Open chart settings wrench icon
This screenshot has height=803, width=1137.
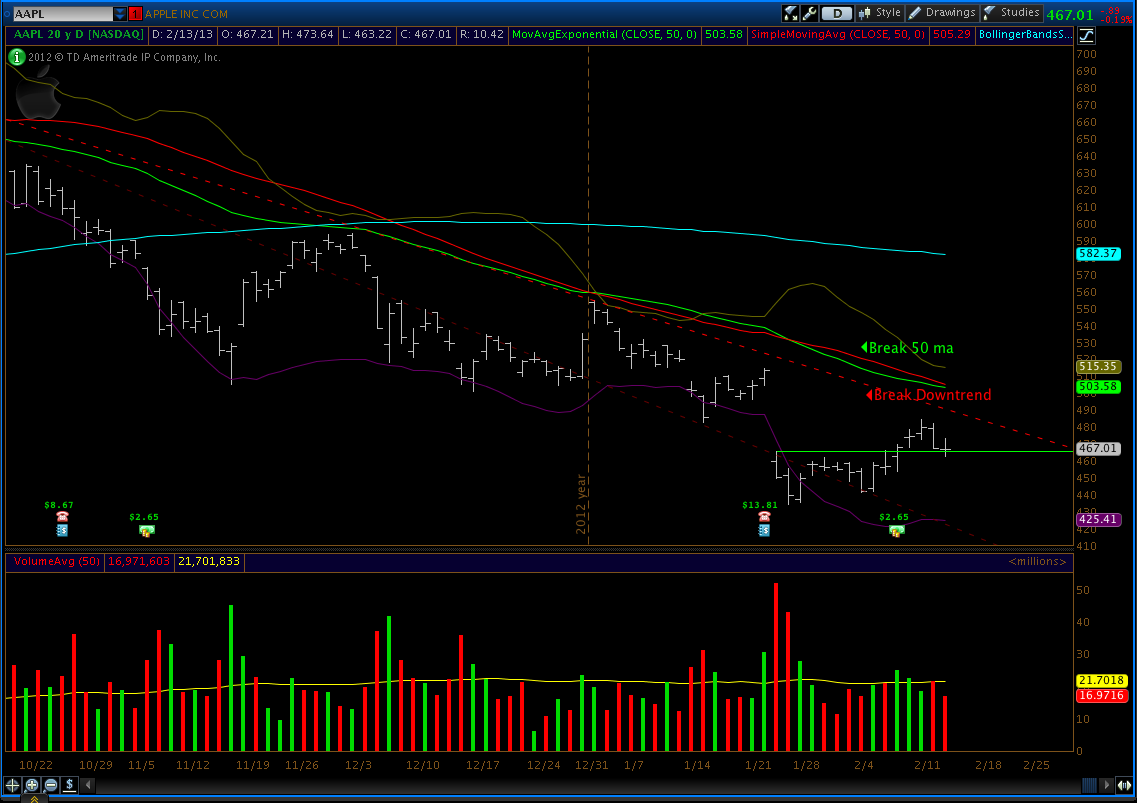click(x=809, y=13)
